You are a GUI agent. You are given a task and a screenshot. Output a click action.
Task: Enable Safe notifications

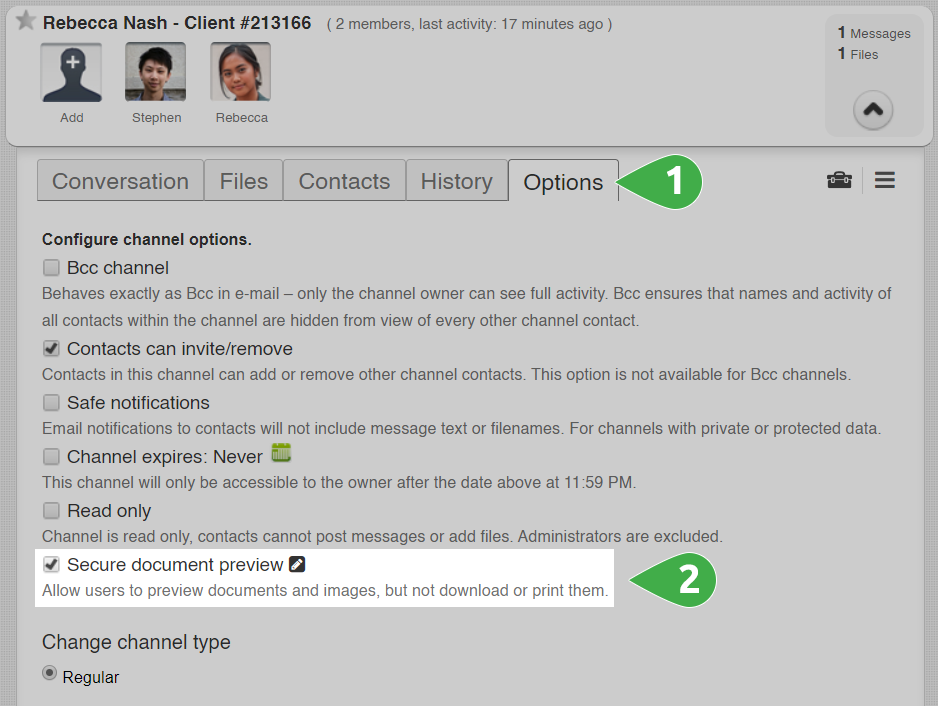click(x=50, y=402)
